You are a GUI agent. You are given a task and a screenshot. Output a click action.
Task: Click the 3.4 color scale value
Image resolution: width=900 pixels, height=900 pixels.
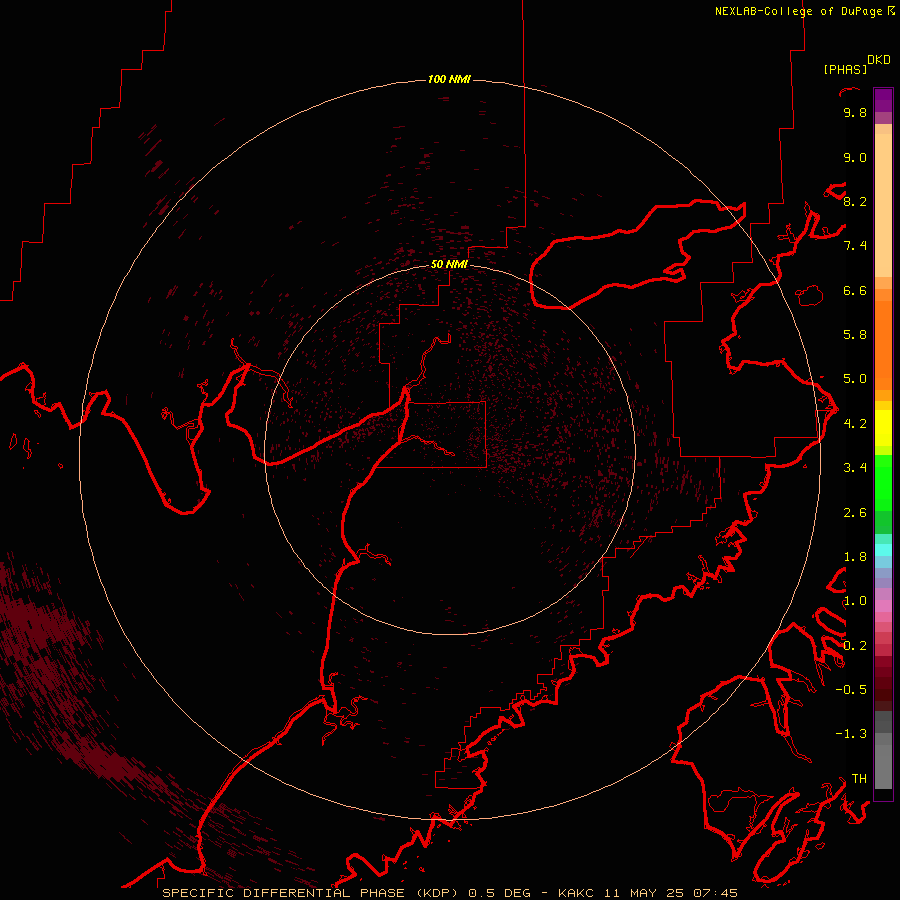tap(855, 468)
